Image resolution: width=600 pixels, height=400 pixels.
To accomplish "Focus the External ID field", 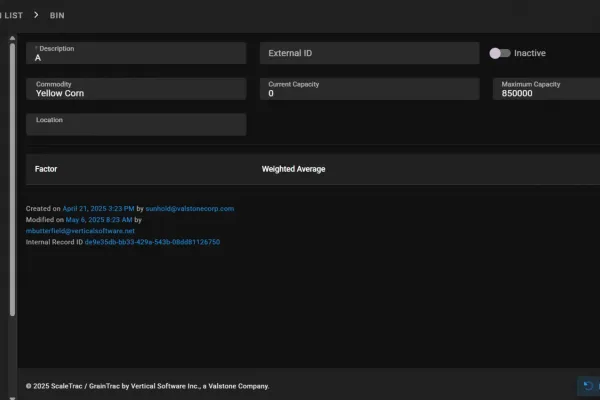I will 369,53.
